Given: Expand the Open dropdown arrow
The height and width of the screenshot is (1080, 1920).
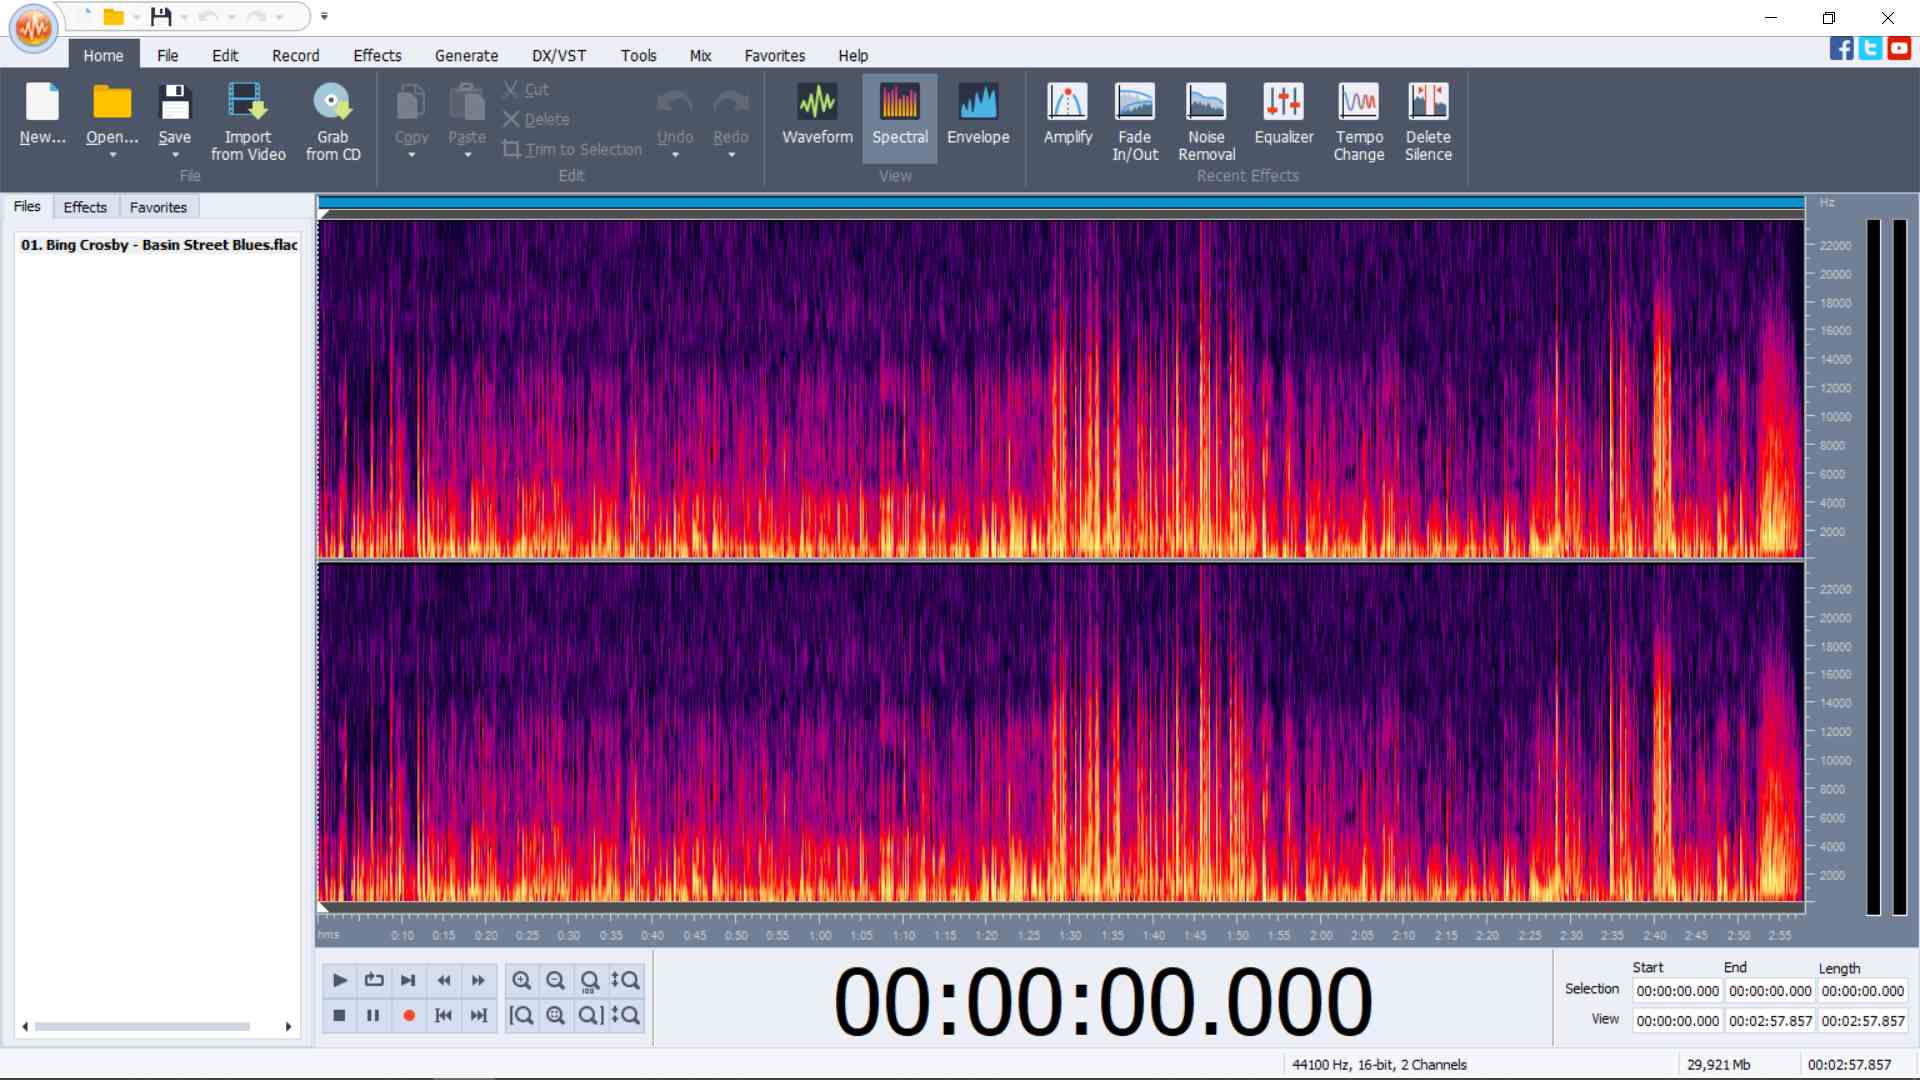Looking at the screenshot, I should (x=112, y=155).
